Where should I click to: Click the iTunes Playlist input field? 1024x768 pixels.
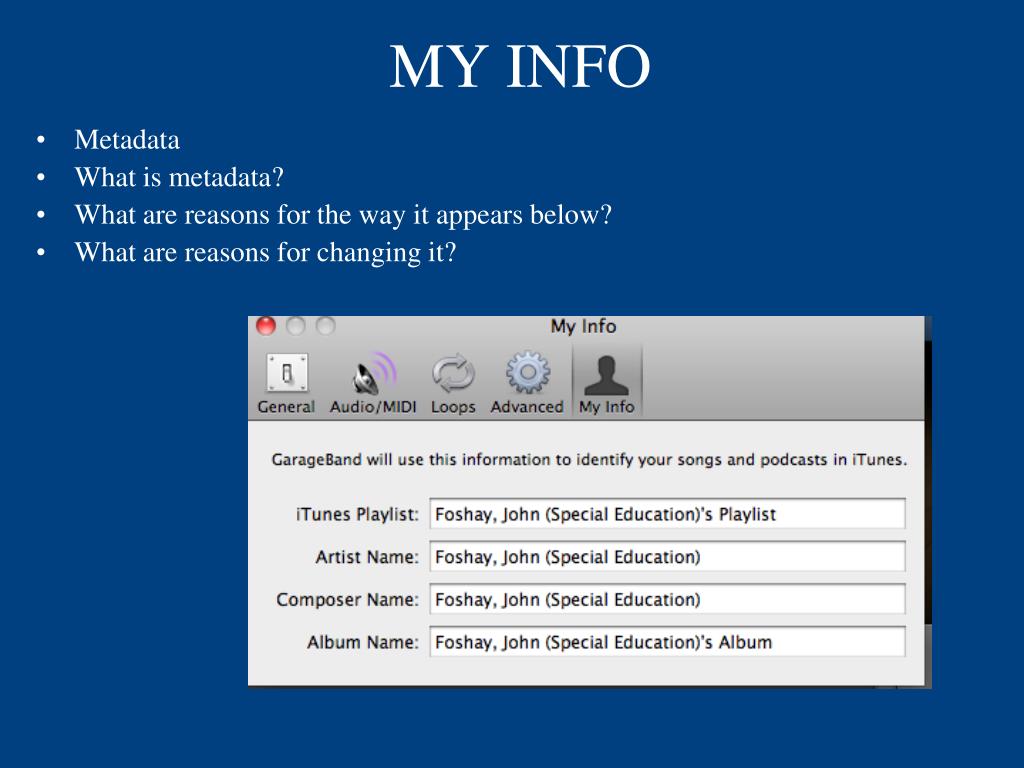pos(667,514)
